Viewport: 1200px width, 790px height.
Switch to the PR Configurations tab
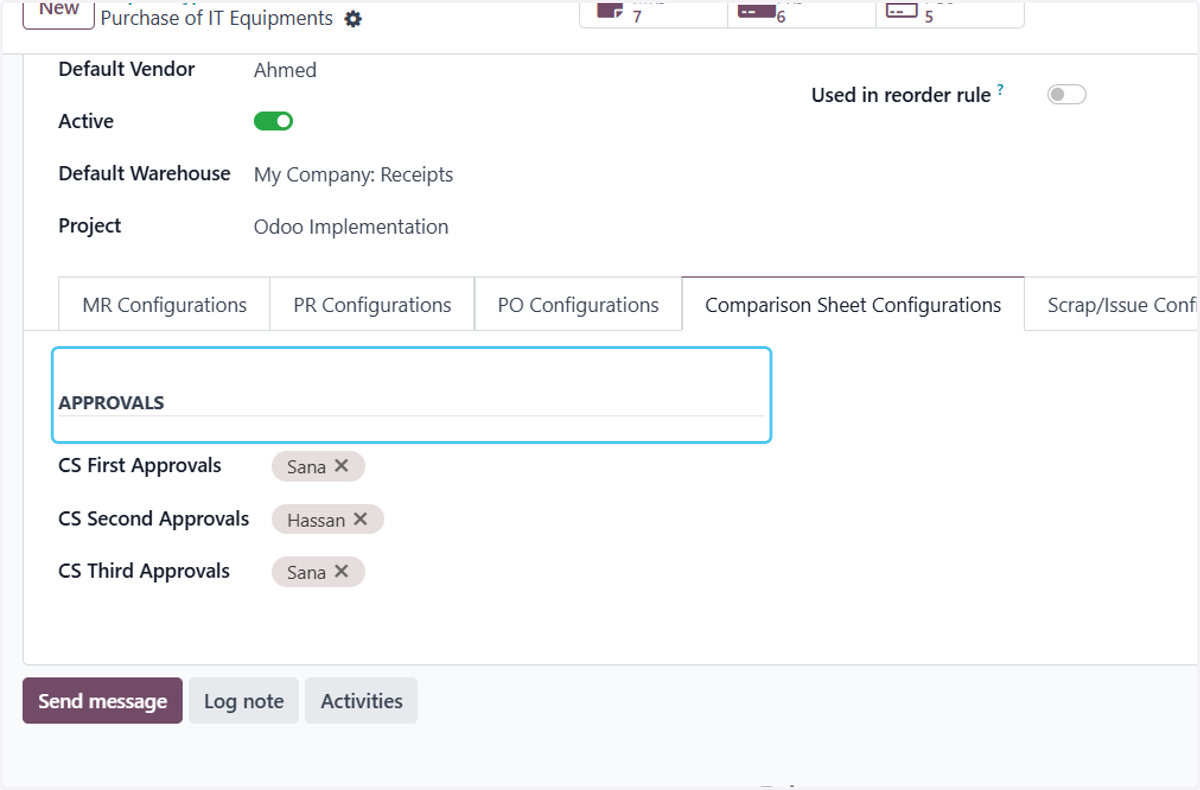(x=372, y=305)
